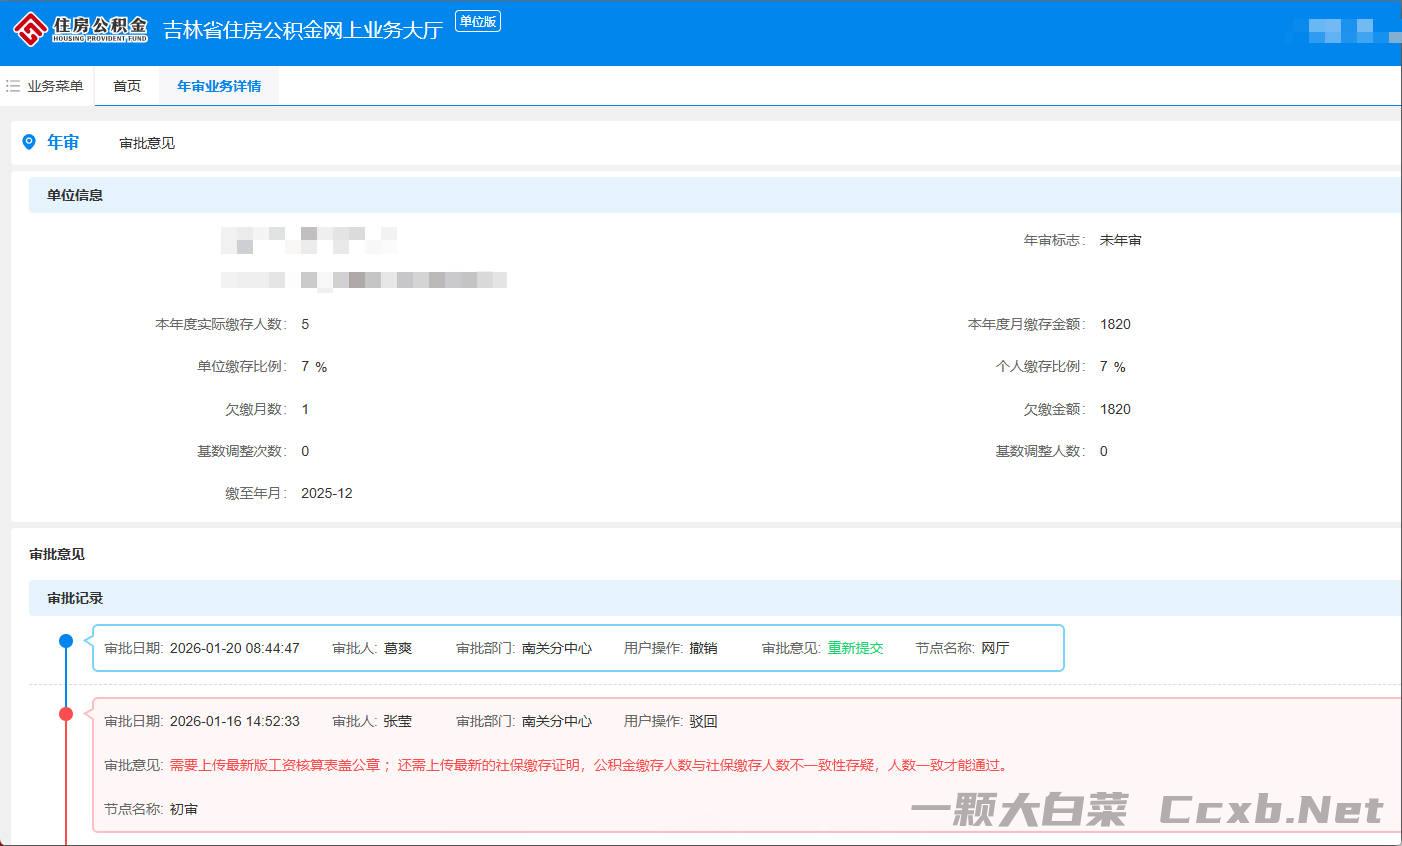The image size is (1402, 846).
Task: Select the blue timeline dot for 2026-01-20
Action: click(66, 641)
